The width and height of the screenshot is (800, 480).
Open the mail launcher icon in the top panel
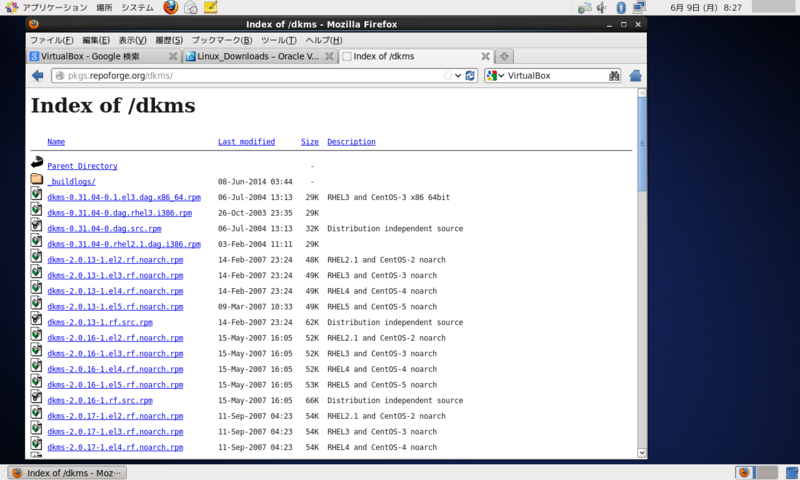click(x=191, y=7)
